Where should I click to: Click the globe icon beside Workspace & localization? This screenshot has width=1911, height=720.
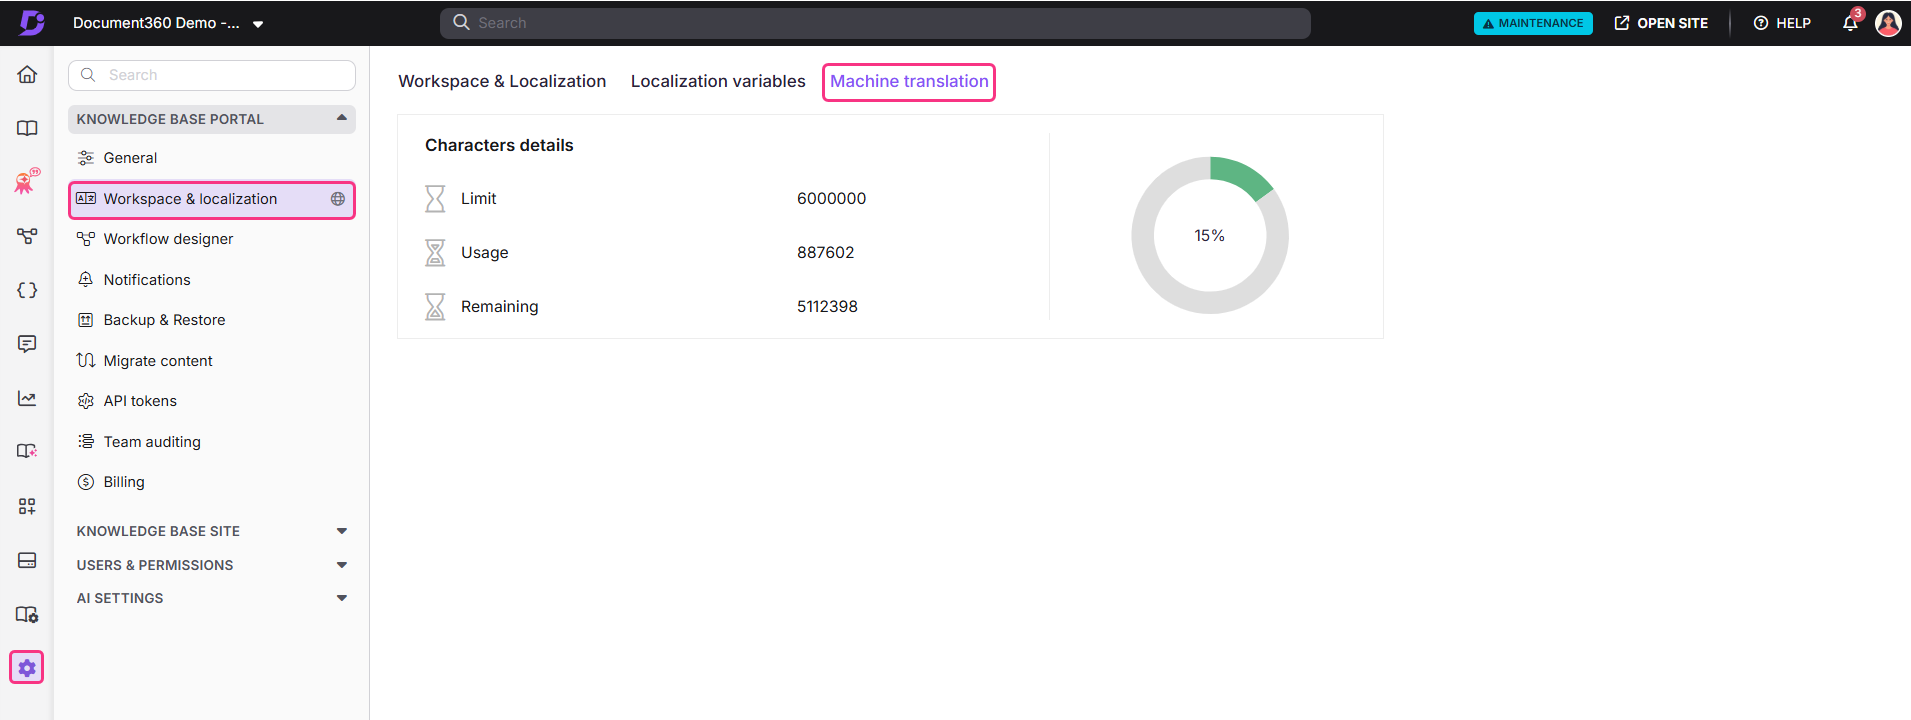pyautogui.click(x=338, y=199)
